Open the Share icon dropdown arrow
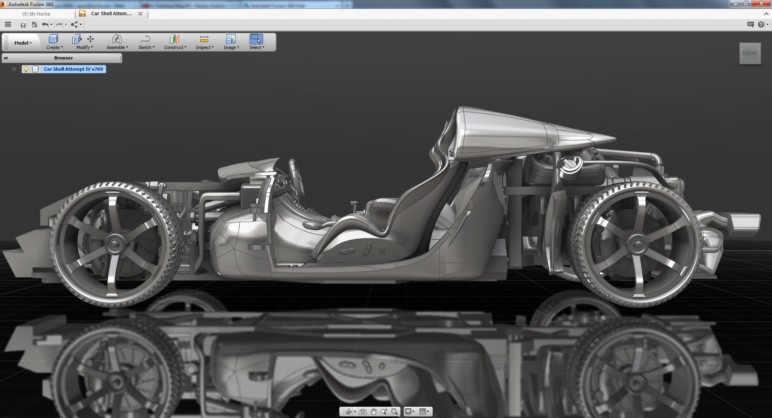Viewport: 772px width, 418px height. pos(81,24)
